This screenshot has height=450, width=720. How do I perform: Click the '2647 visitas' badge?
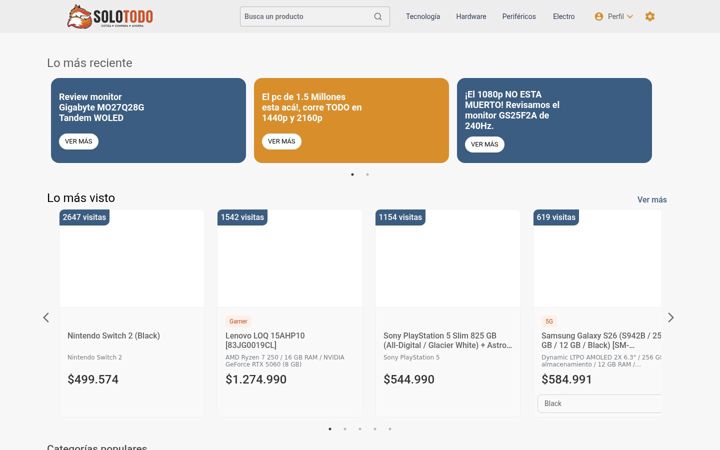pyautogui.click(x=84, y=217)
